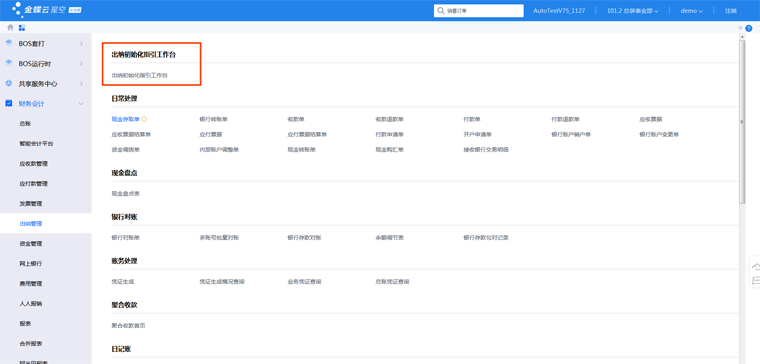The image size is (760, 364).
Task: Open the 101.2 总装事业部 organization dropdown
Action: point(633,11)
